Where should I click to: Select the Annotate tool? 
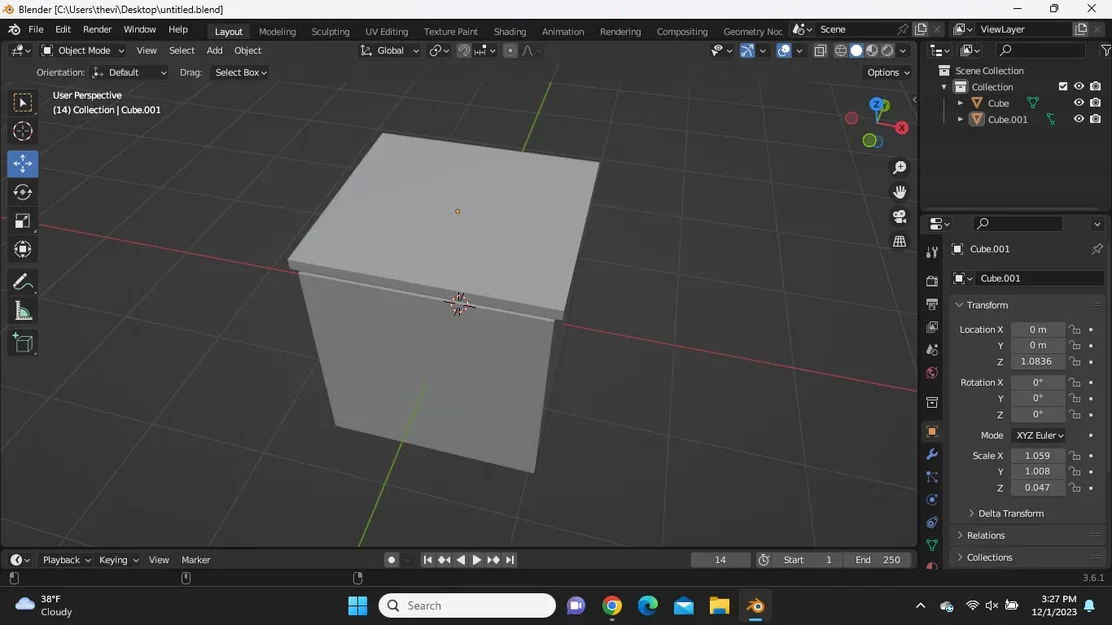coord(23,282)
